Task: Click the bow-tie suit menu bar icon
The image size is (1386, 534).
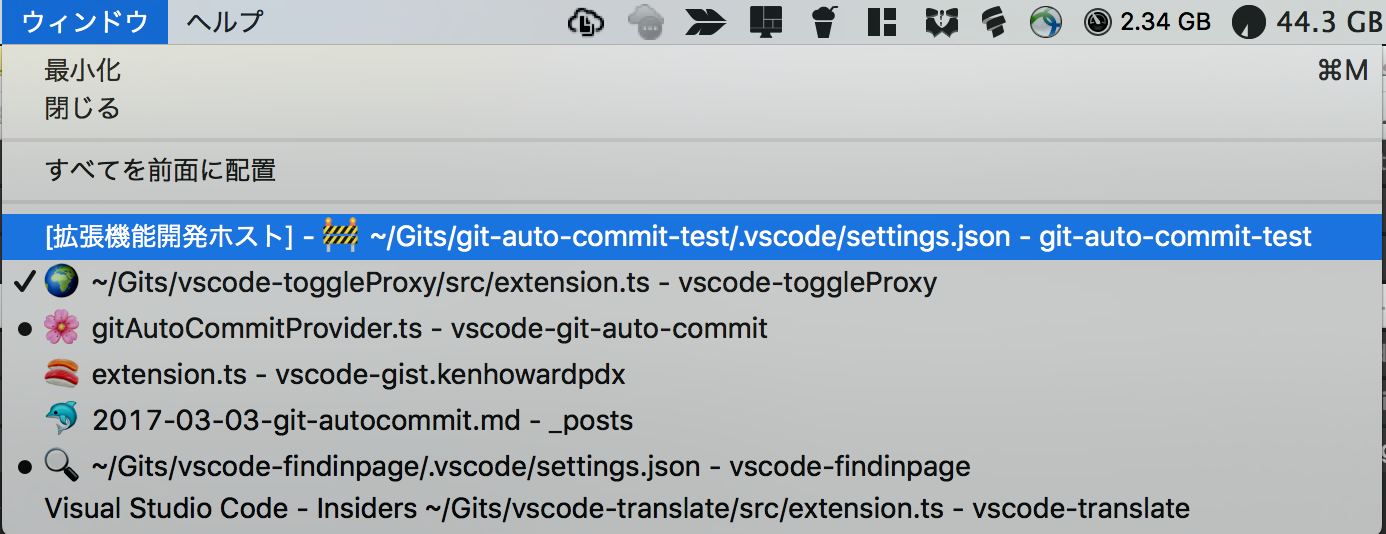Action: click(941, 21)
